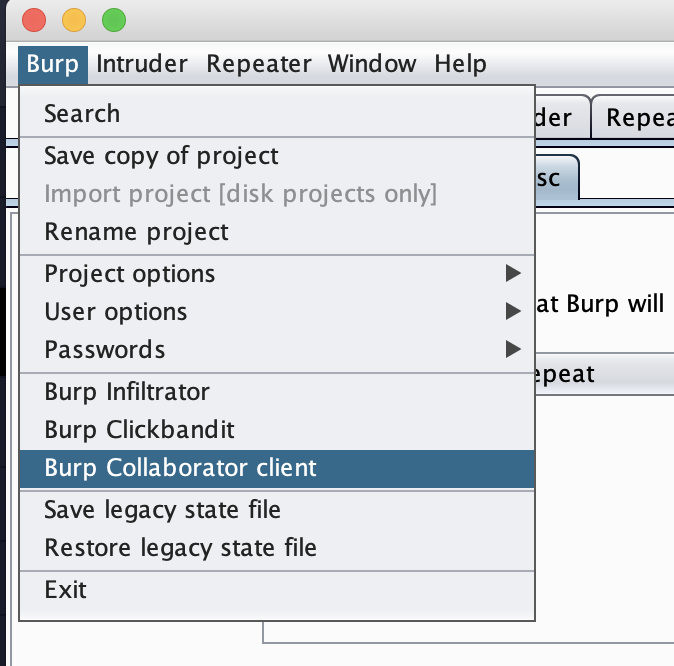Click the green zoom window button

click(114, 20)
